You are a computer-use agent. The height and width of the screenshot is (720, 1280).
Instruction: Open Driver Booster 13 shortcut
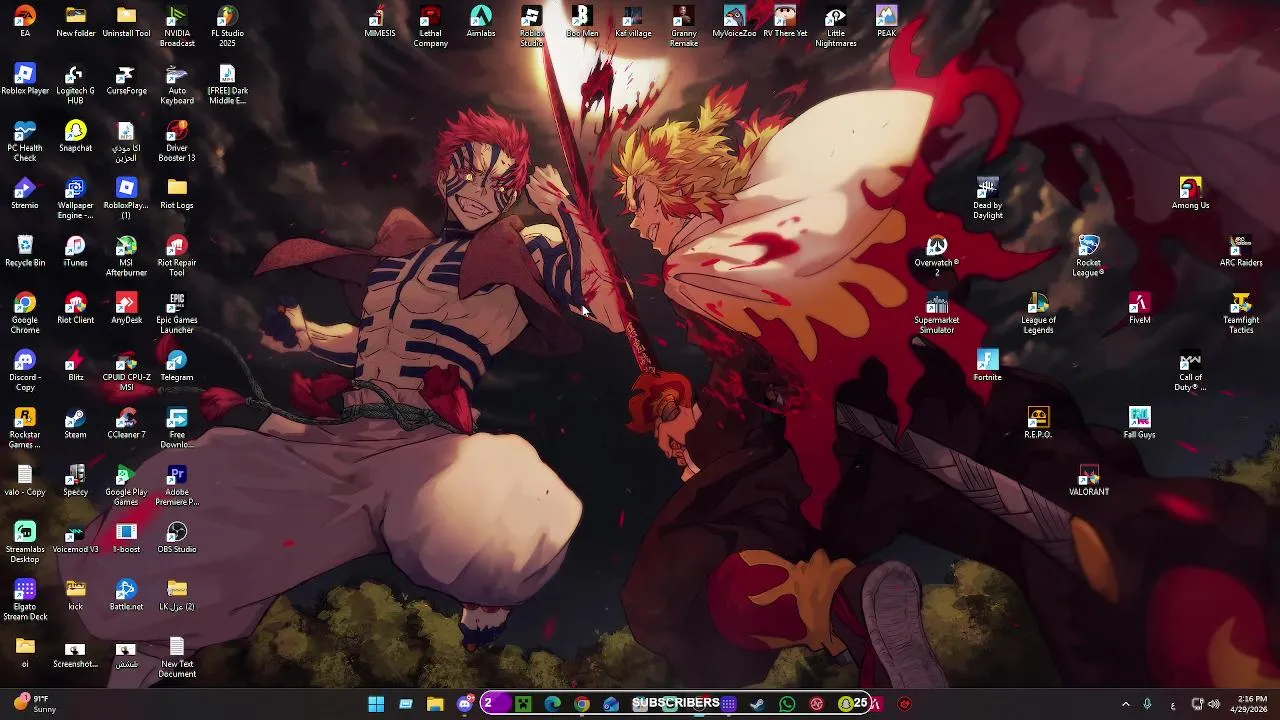click(177, 141)
